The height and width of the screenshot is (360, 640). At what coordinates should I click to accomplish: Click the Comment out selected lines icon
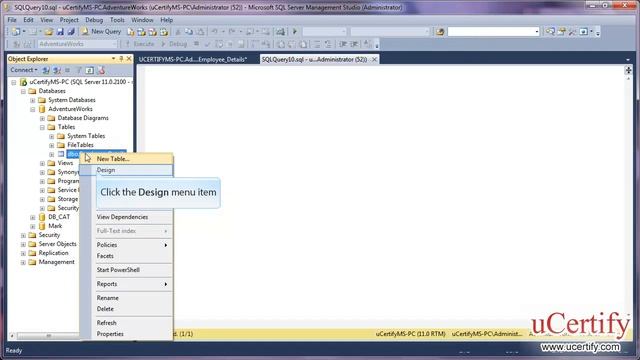tap(317, 44)
